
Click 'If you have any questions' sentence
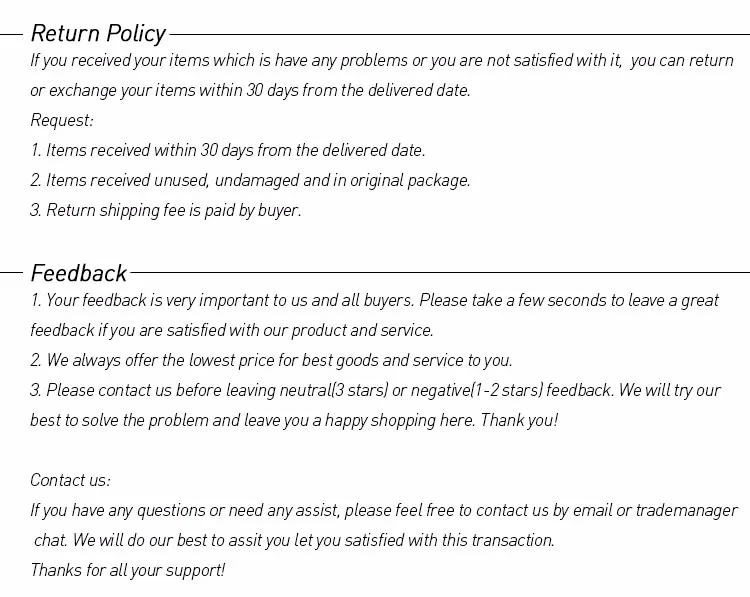(x=384, y=510)
